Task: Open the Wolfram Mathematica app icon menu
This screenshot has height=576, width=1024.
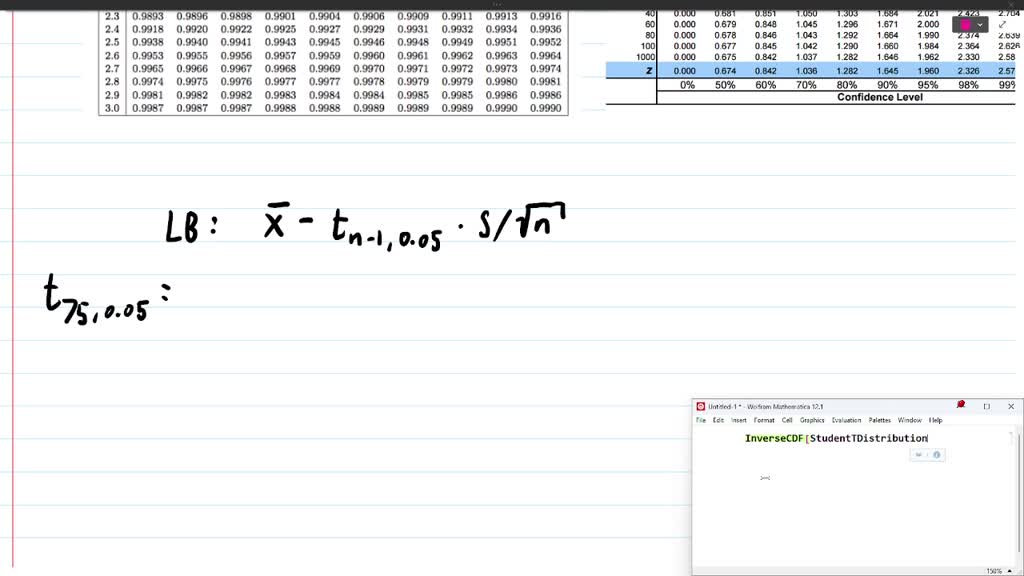Action: click(x=700, y=406)
